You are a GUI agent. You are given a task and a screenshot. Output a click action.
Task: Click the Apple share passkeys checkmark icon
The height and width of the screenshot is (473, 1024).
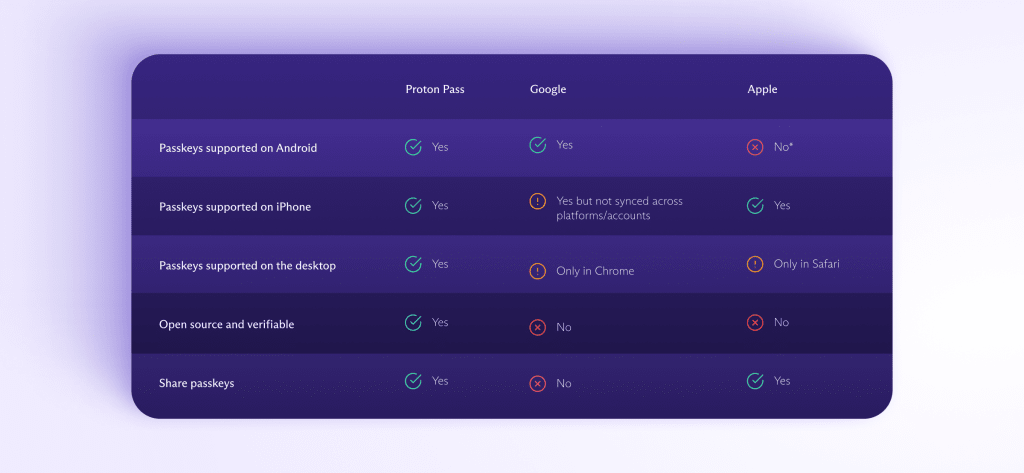[755, 381]
